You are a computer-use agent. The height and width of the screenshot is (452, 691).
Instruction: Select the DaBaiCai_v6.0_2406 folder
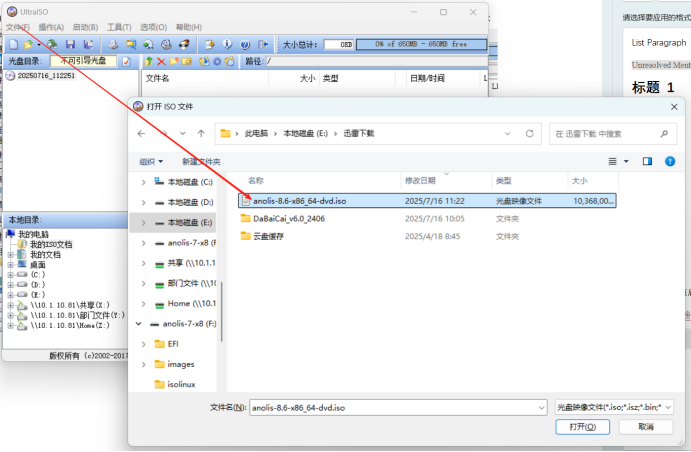[289, 219]
